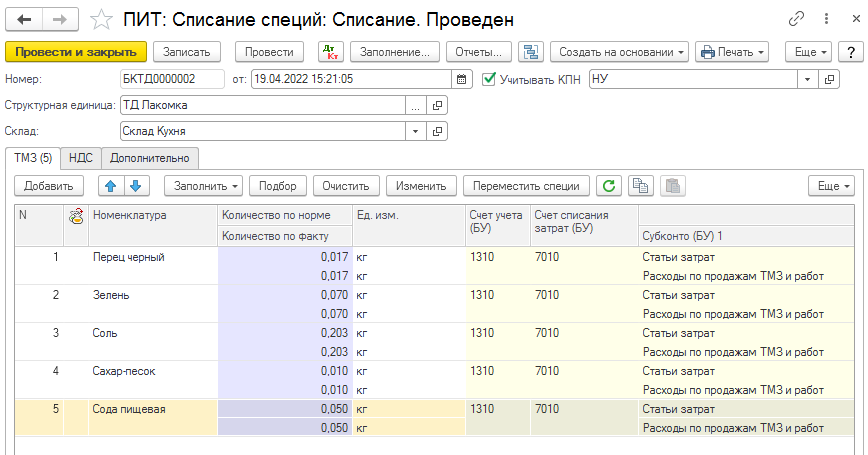The image size is (868, 455).
Task: Open the Дополнительно tab
Action: pyautogui.click(x=150, y=157)
